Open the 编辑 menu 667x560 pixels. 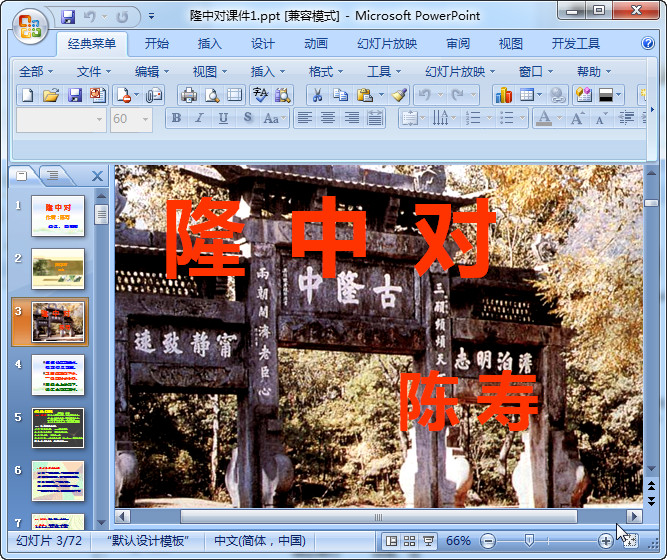[x=152, y=71]
